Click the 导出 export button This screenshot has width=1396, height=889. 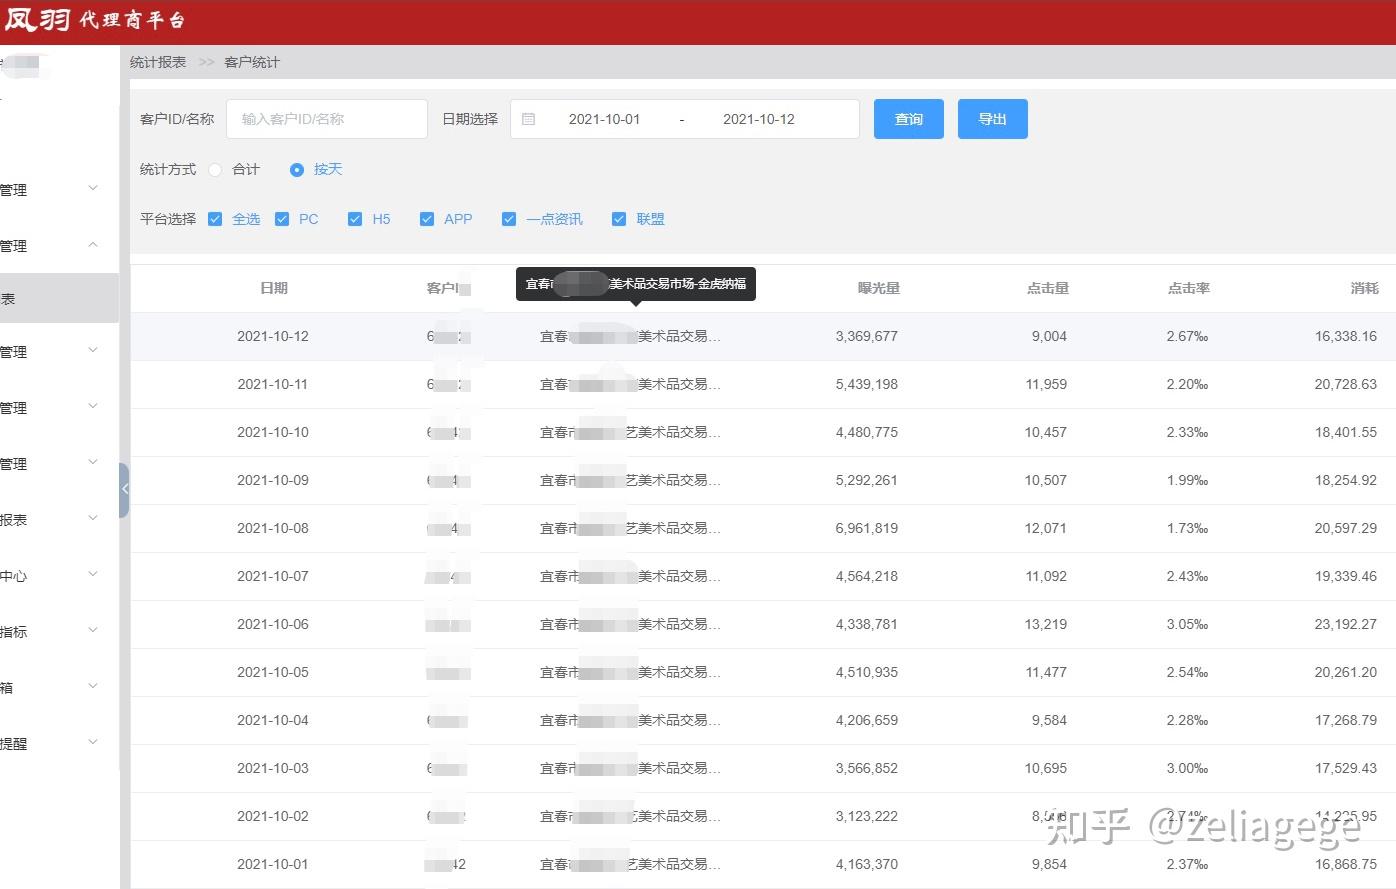[993, 119]
